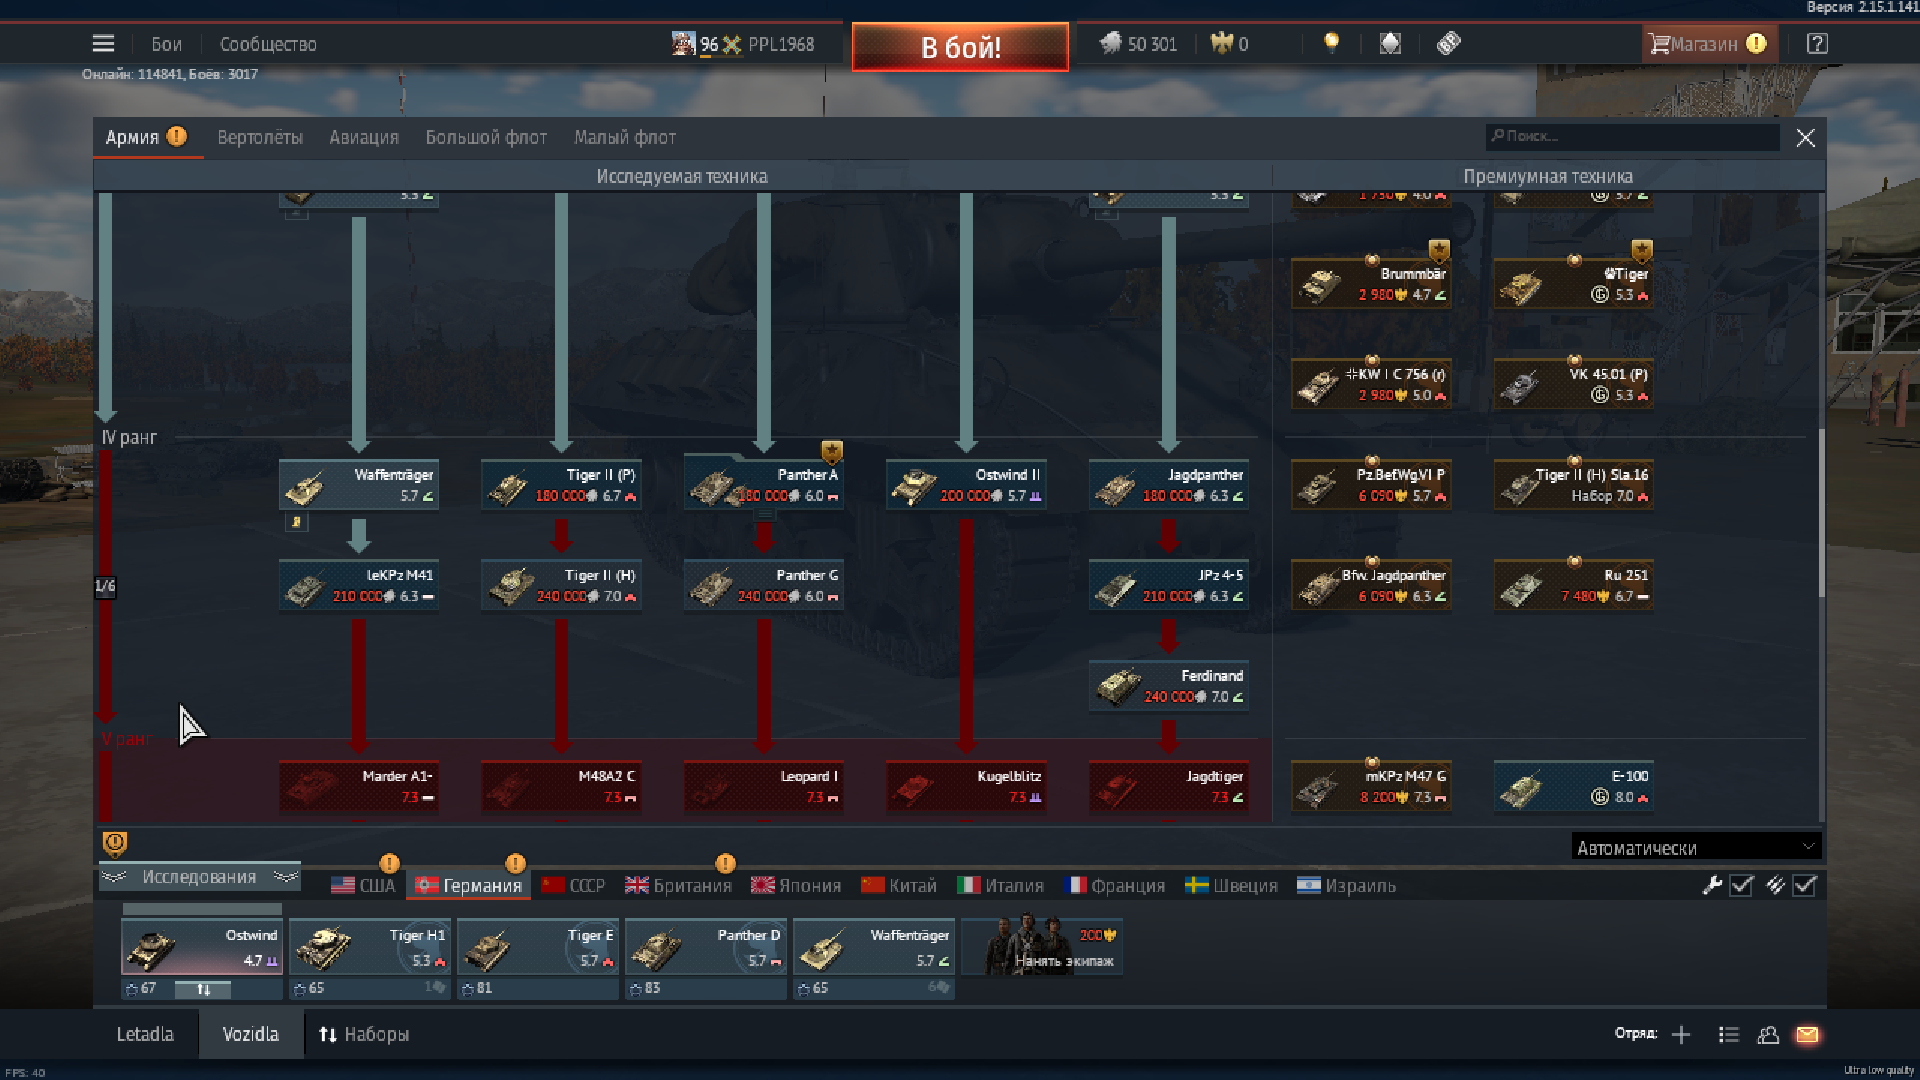Choose the Япония nation tab

pyautogui.click(x=796, y=885)
